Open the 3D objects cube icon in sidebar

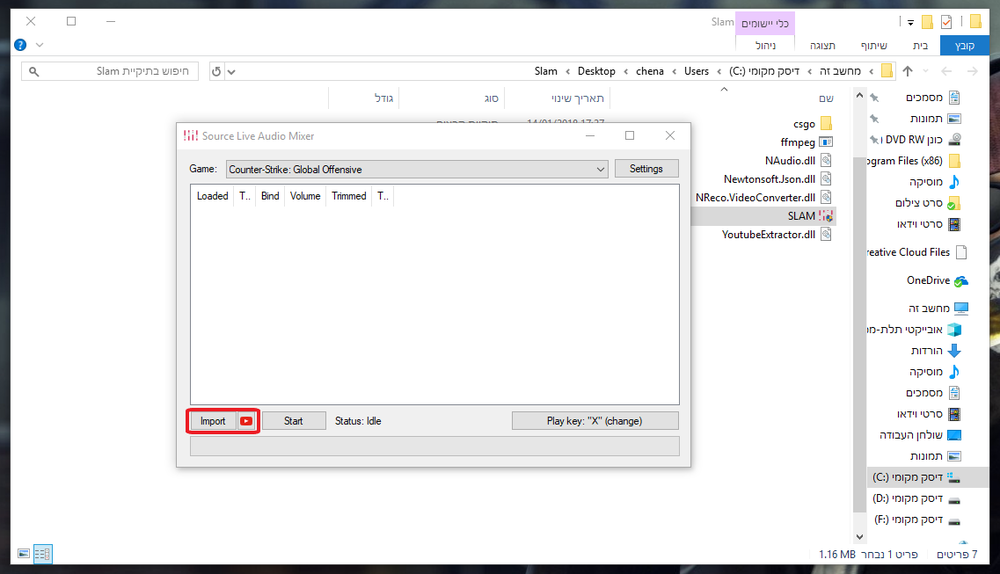click(954, 329)
